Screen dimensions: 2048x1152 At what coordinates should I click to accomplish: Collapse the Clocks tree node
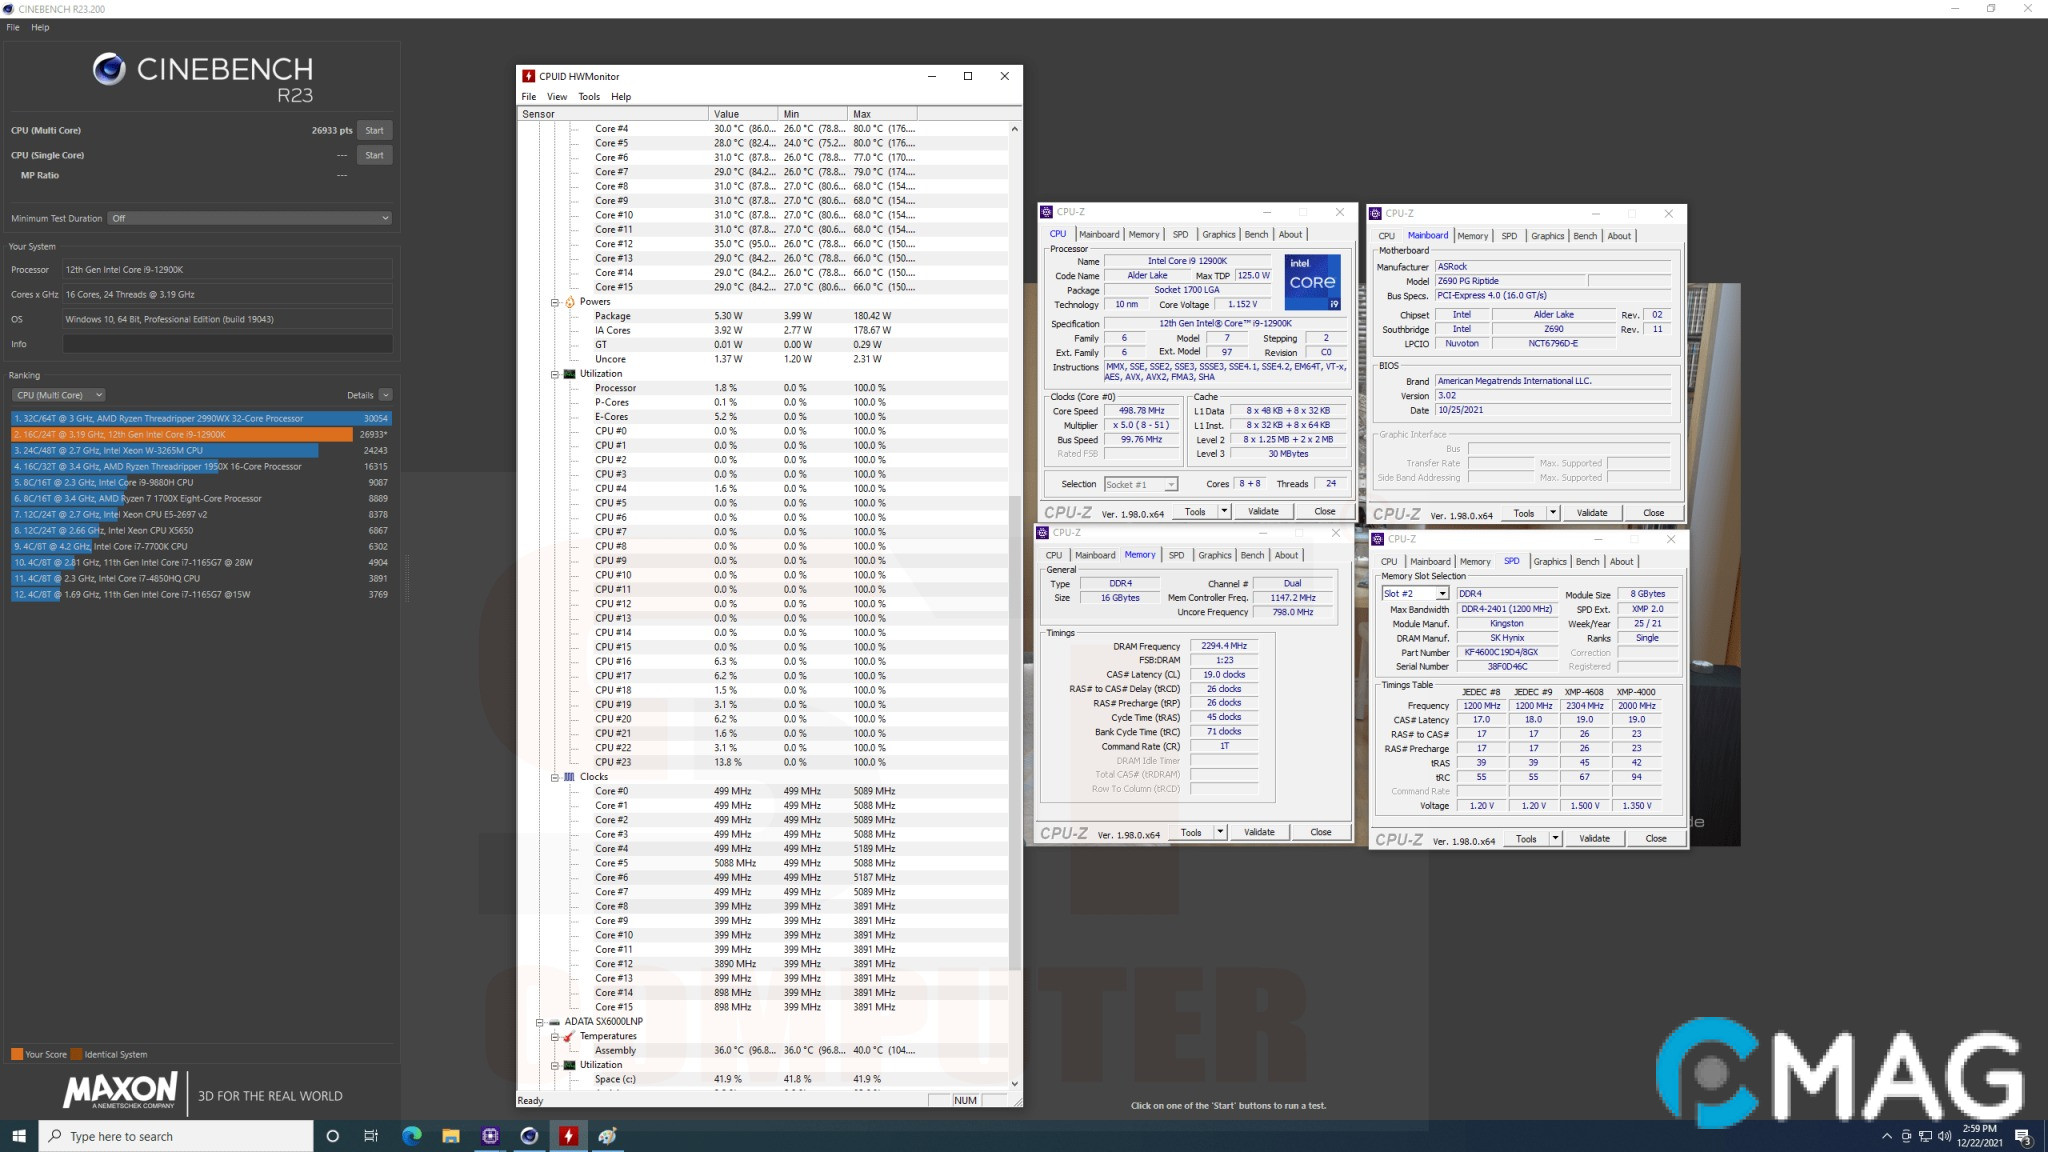pyautogui.click(x=555, y=777)
